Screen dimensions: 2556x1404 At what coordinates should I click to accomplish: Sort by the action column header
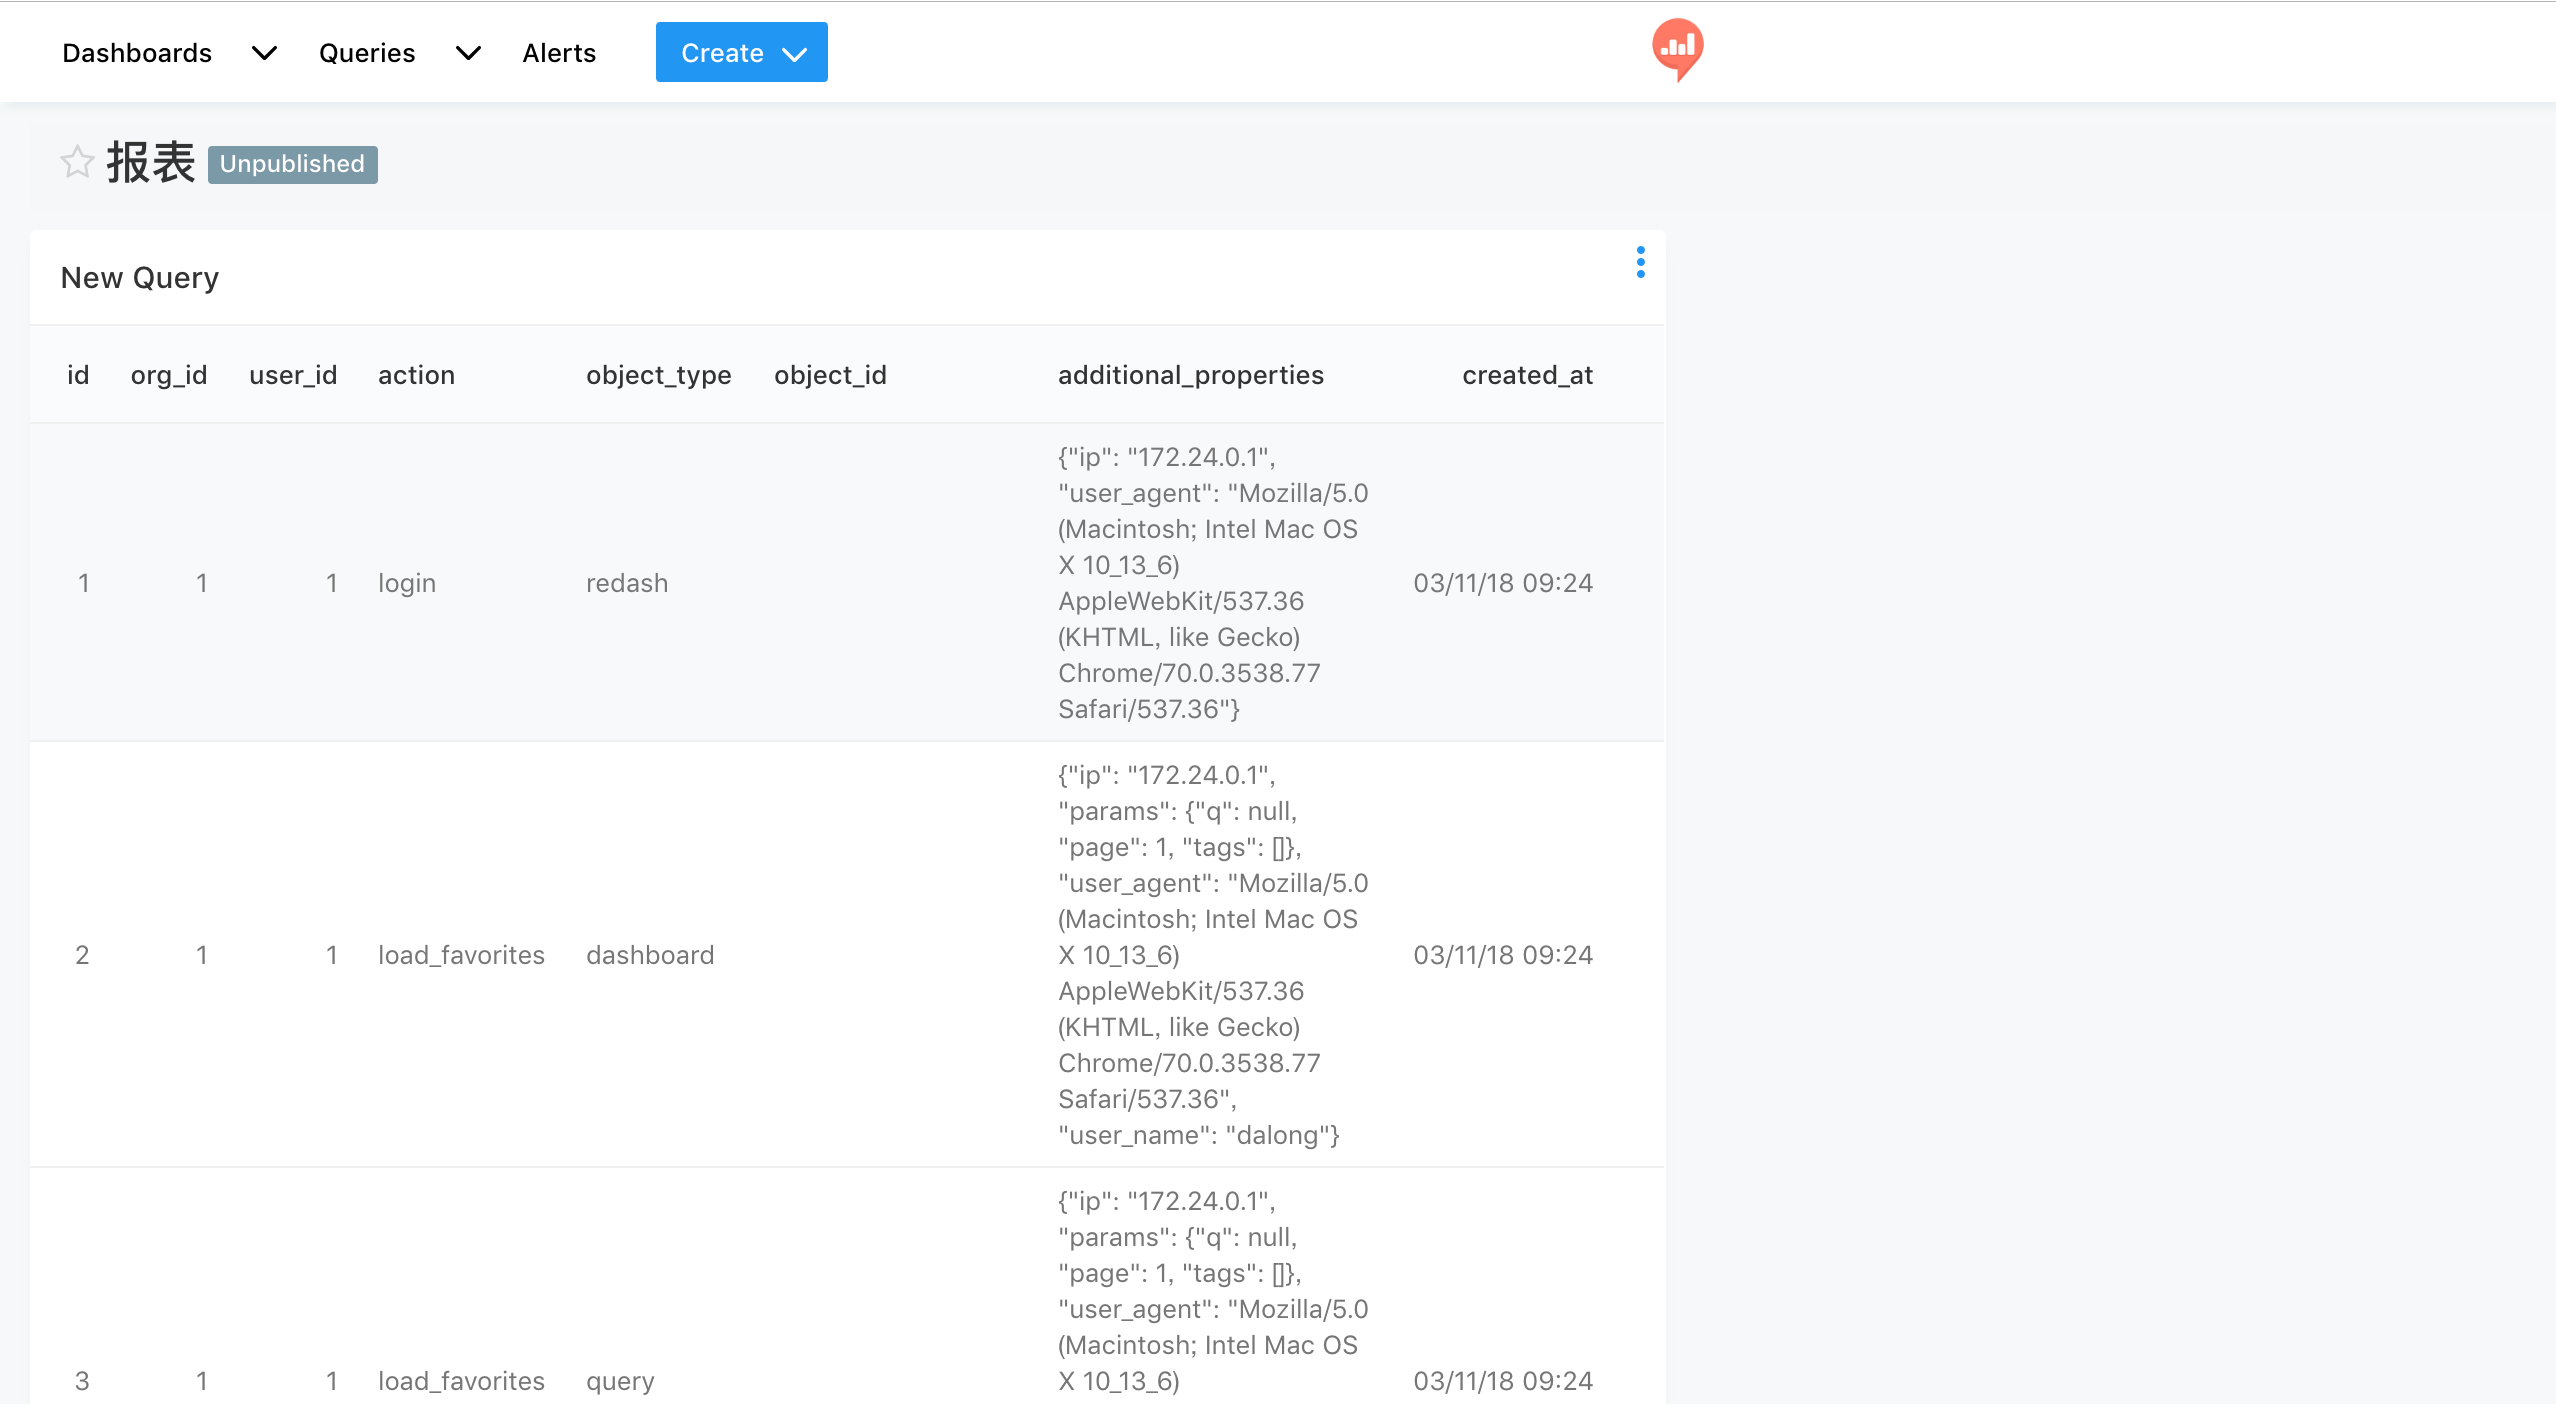pos(416,375)
